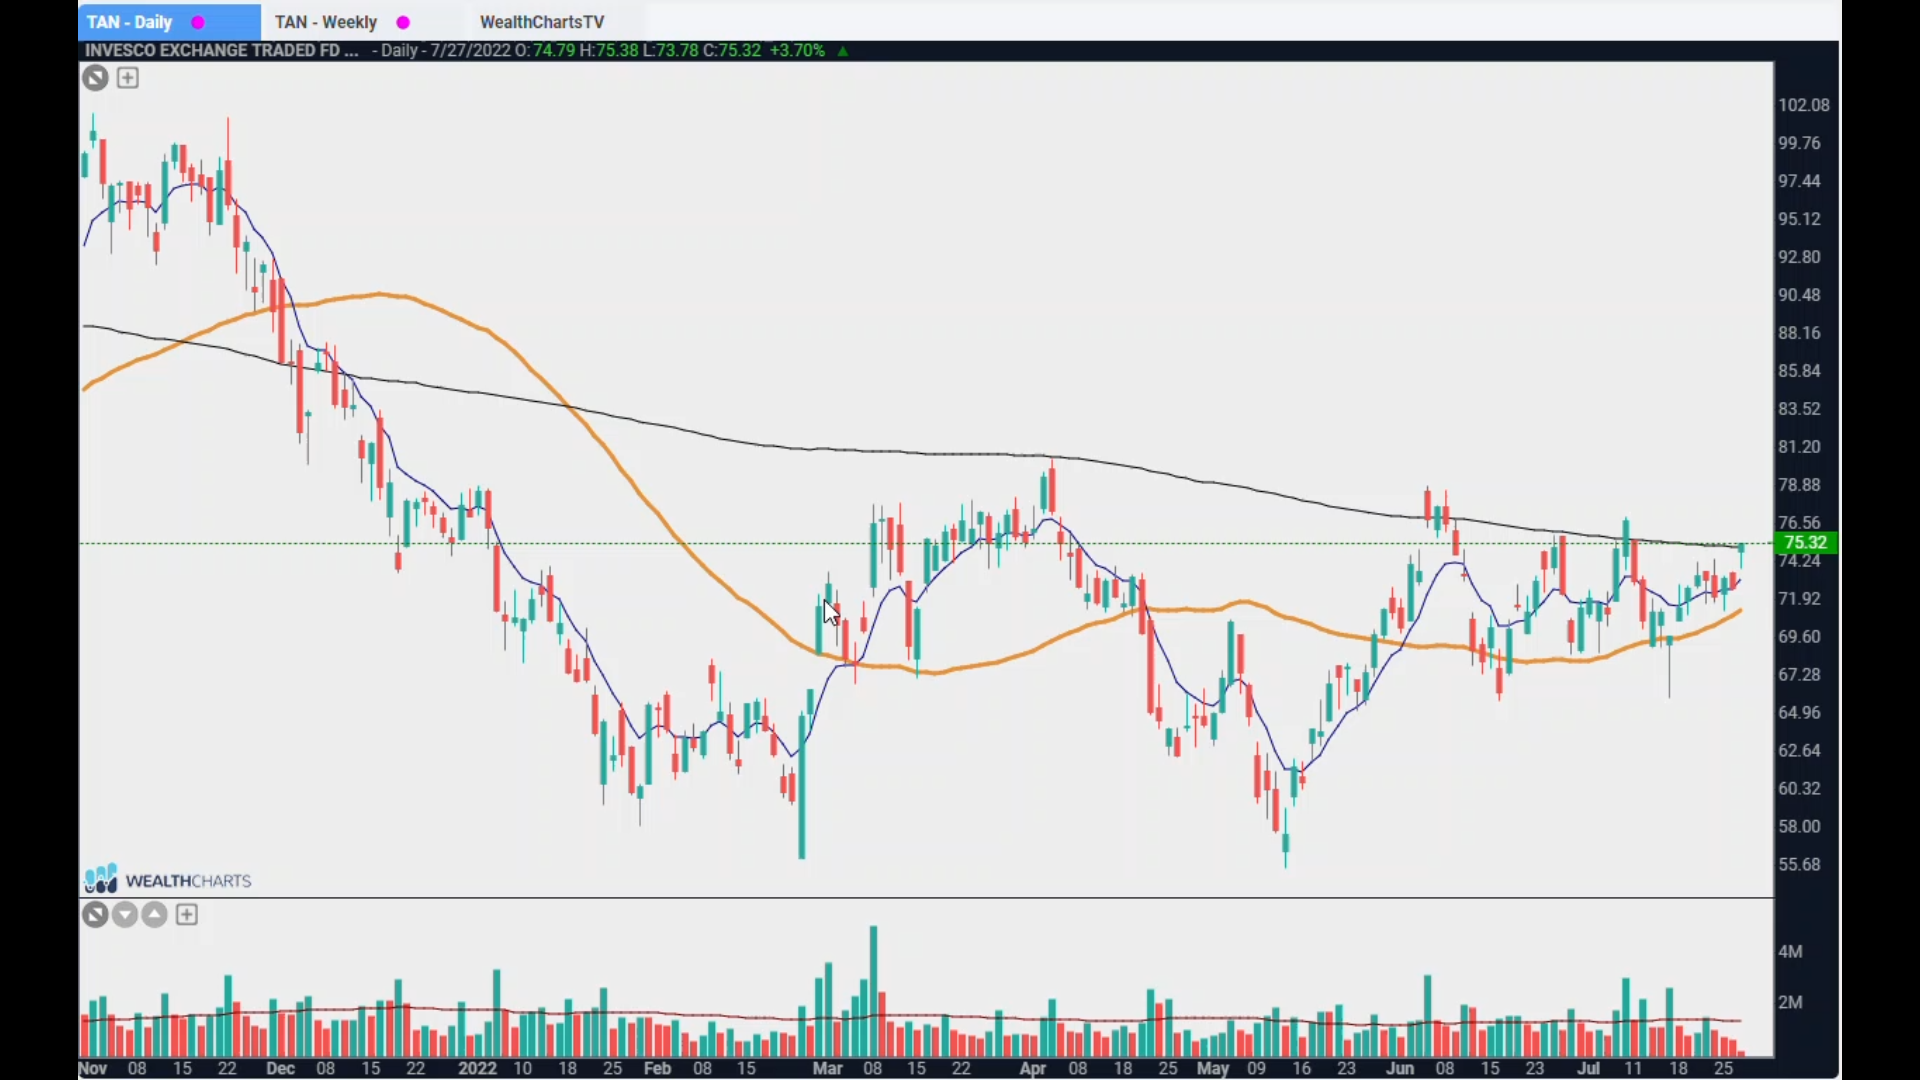Click the 102.08 price axis label
This screenshot has width=1920, height=1080.
(1804, 105)
